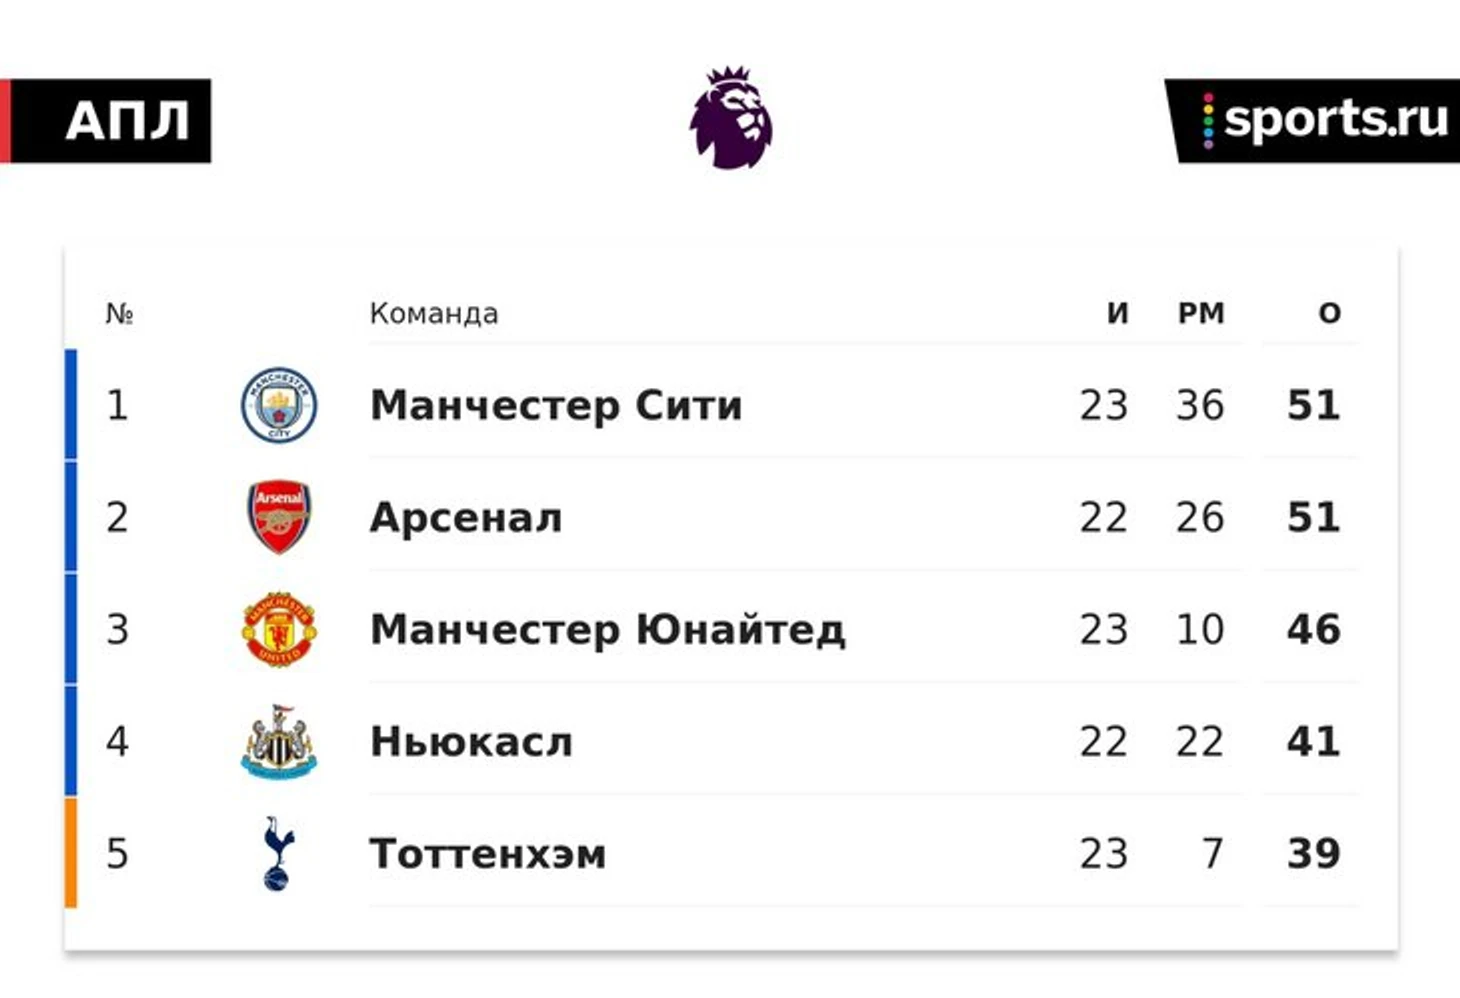Click the Arsenal club crest
The width and height of the screenshot is (1460, 998).
[279, 517]
